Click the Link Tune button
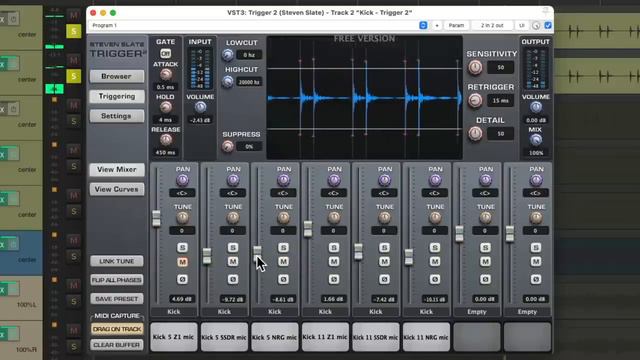Viewport: 640px width, 360px height. tap(117, 261)
